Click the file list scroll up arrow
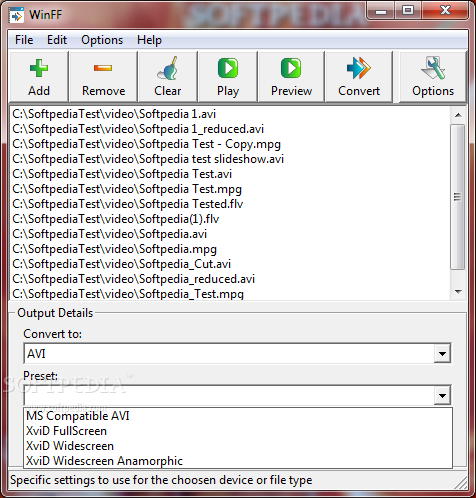476x498 pixels. [458, 115]
